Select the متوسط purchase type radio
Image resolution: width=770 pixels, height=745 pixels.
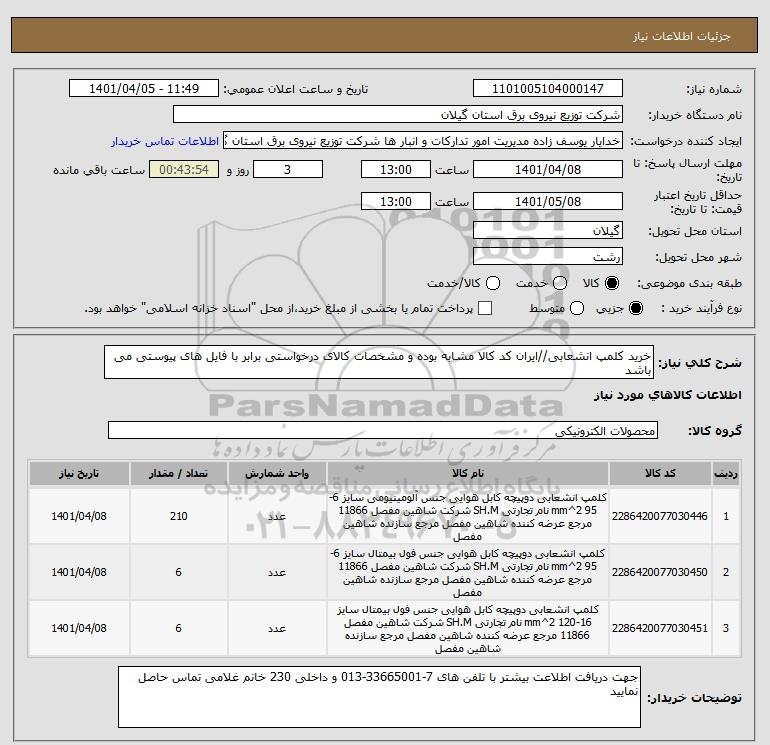(577, 308)
